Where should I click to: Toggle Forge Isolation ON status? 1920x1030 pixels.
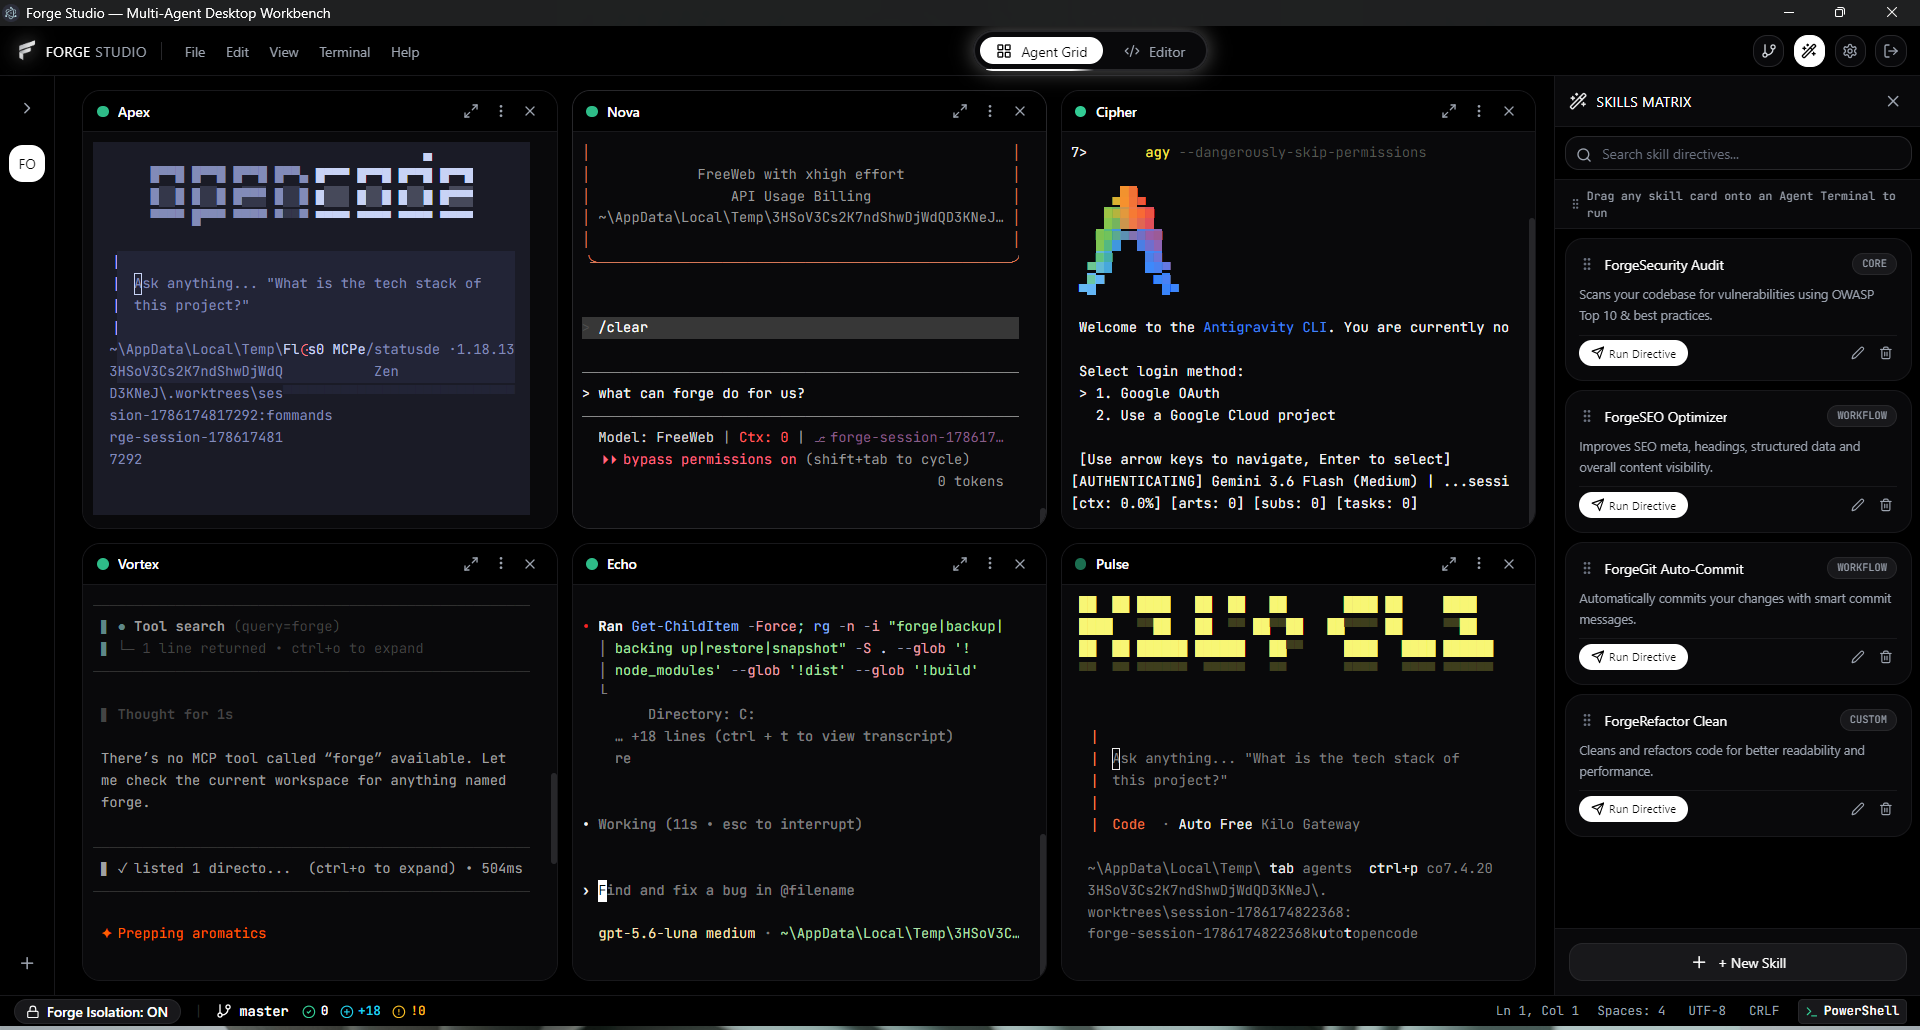tap(98, 1012)
